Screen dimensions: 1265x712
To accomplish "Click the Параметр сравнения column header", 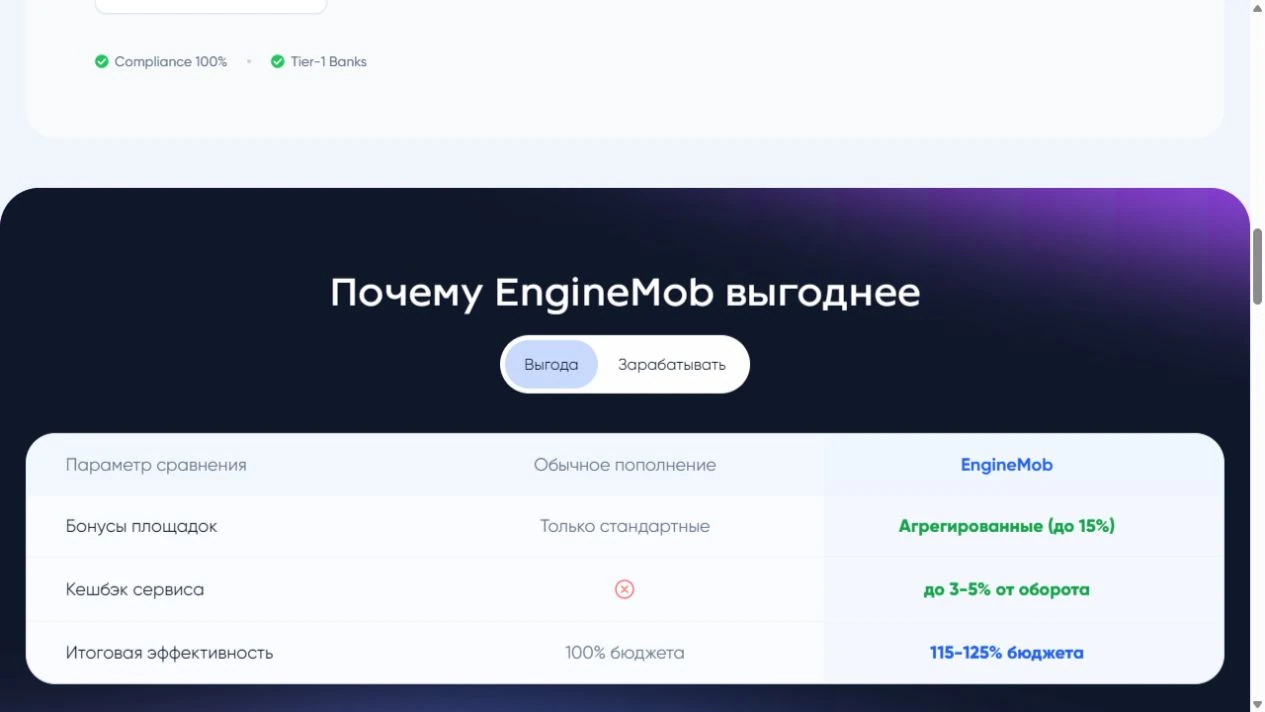I will click(x=156, y=465).
